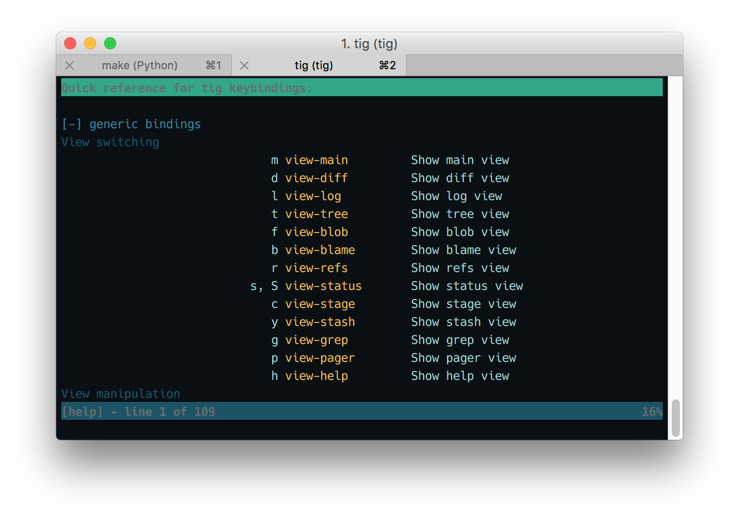This screenshot has height=520, width=739.
Task: Select the view-refs keybinding row
Action: coord(362,268)
